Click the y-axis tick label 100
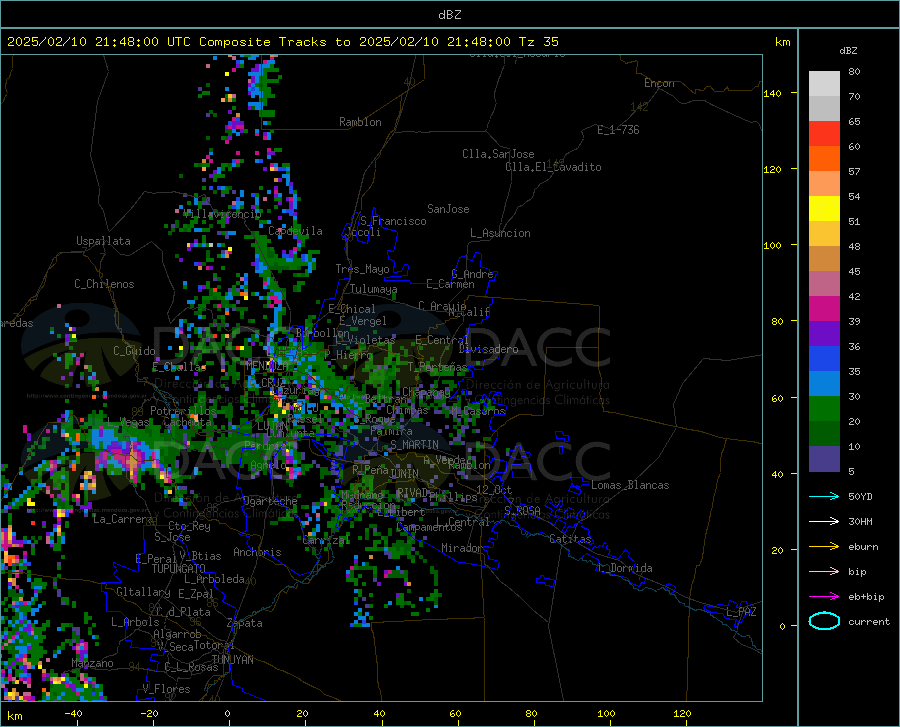This screenshot has height=727, width=900. pos(772,245)
